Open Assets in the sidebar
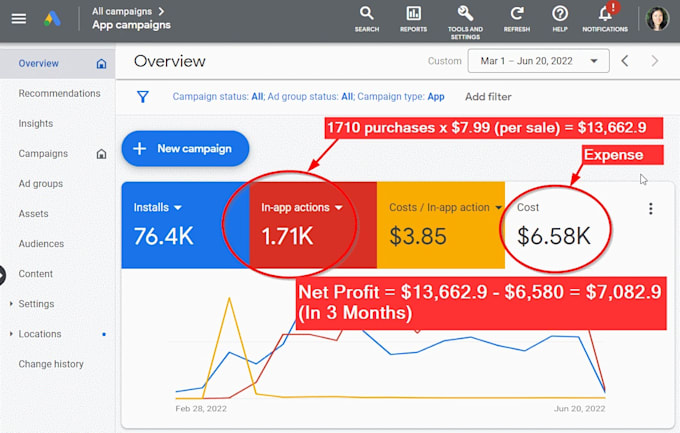The image size is (680, 433). click(x=33, y=213)
